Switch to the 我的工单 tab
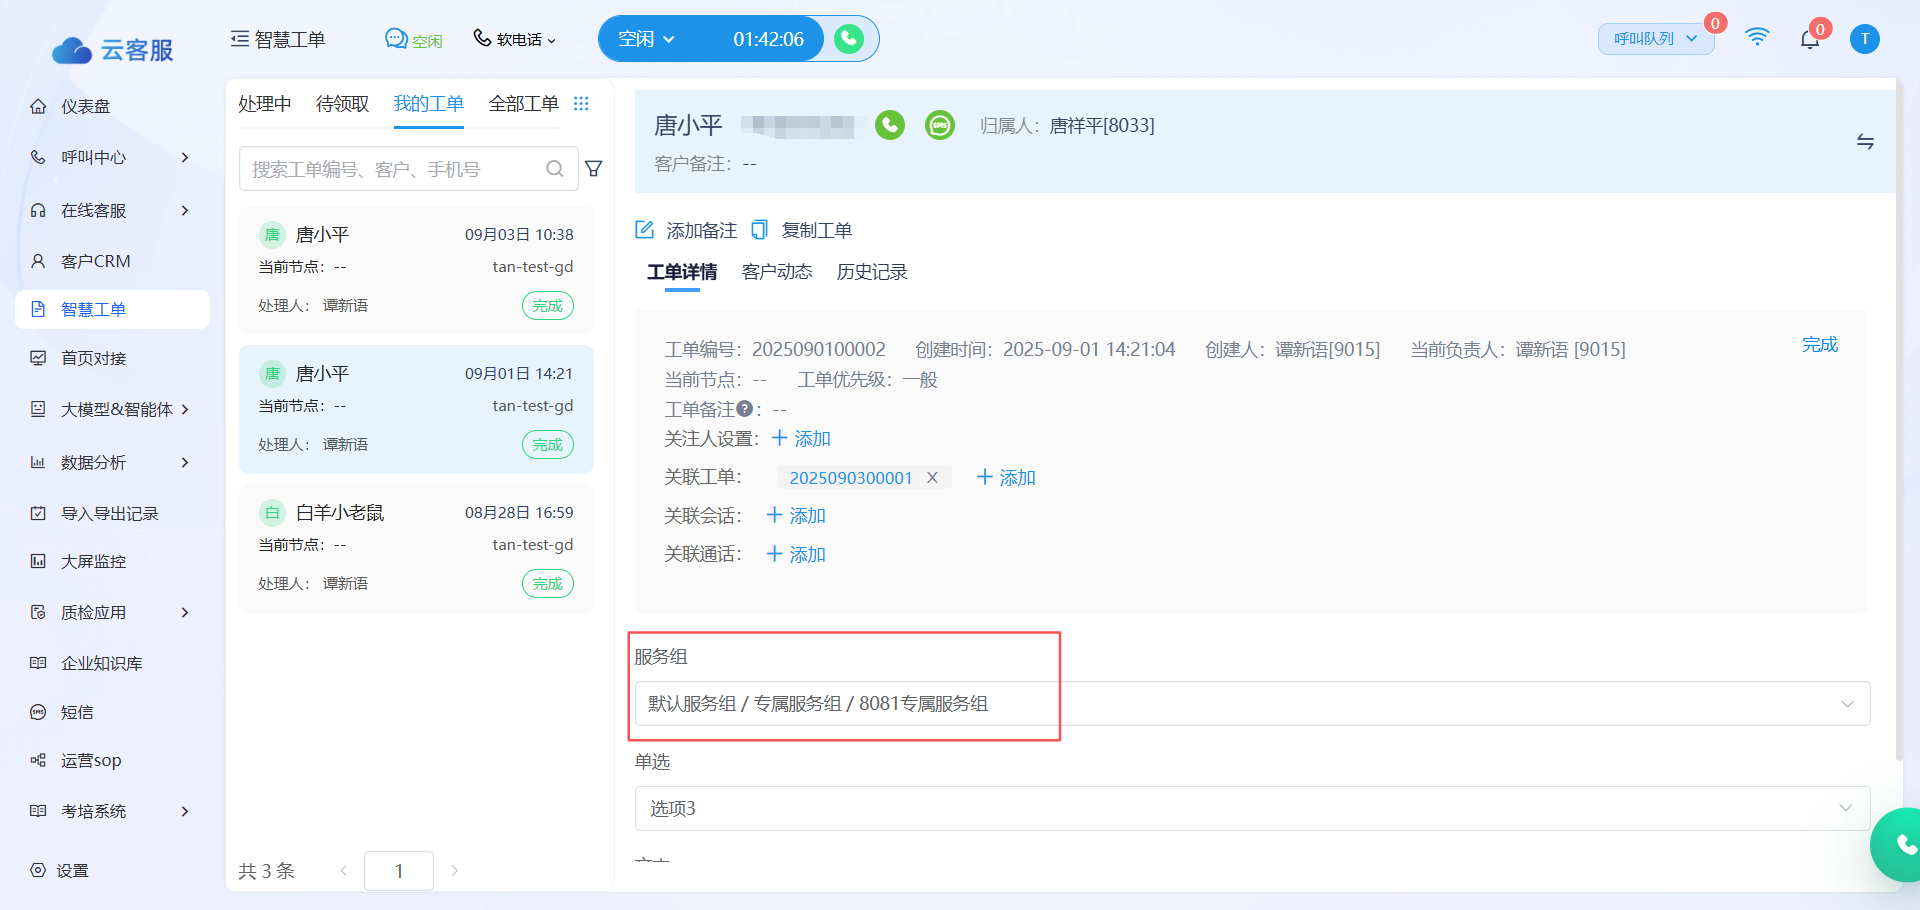The width and height of the screenshot is (1920, 910). coord(429,104)
